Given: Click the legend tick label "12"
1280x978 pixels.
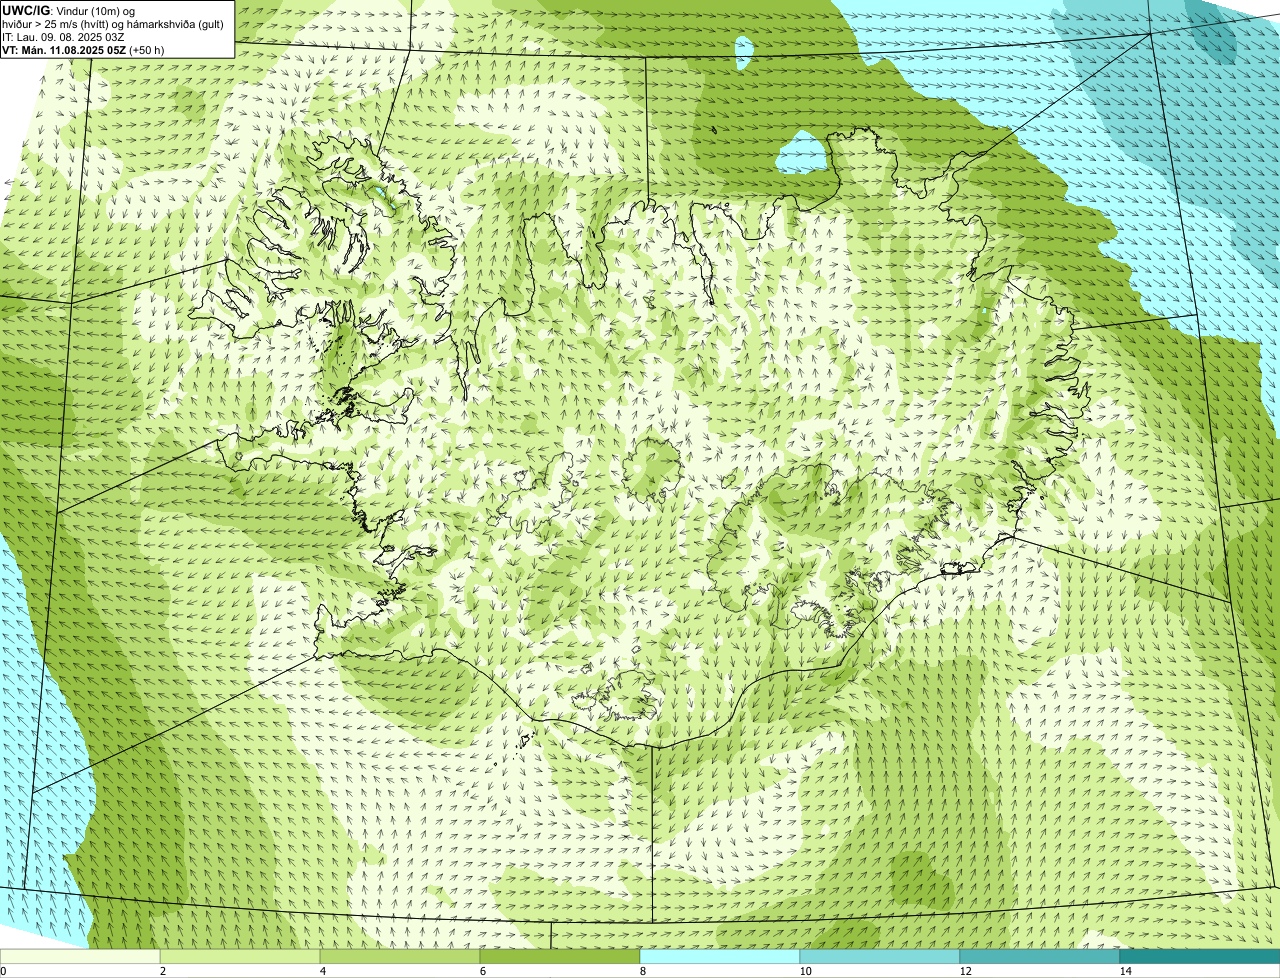Looking at the screenshot, I should 965,971.
